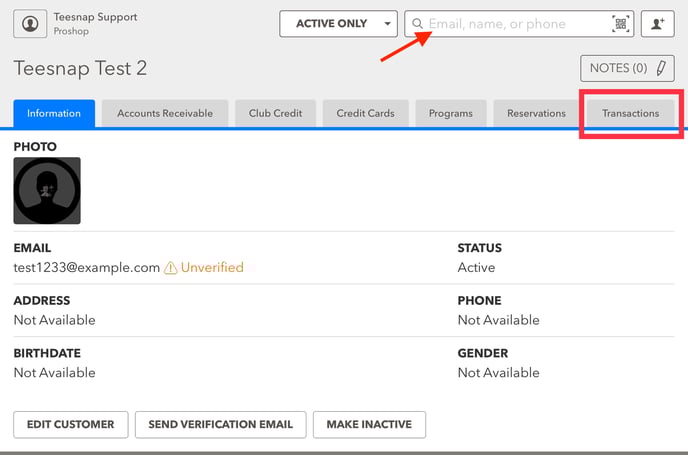Click the customer photo placeholder
The height and width of the screenshot is (455, 688).
pyautogui.click(x=47, y=191)
